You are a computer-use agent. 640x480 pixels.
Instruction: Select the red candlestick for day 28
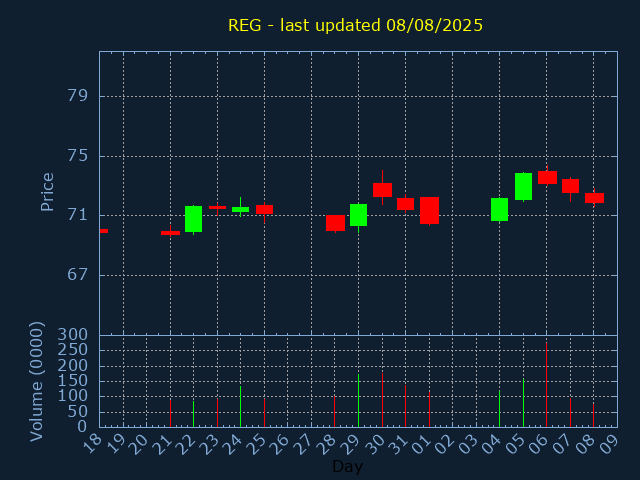click(336, 223)
